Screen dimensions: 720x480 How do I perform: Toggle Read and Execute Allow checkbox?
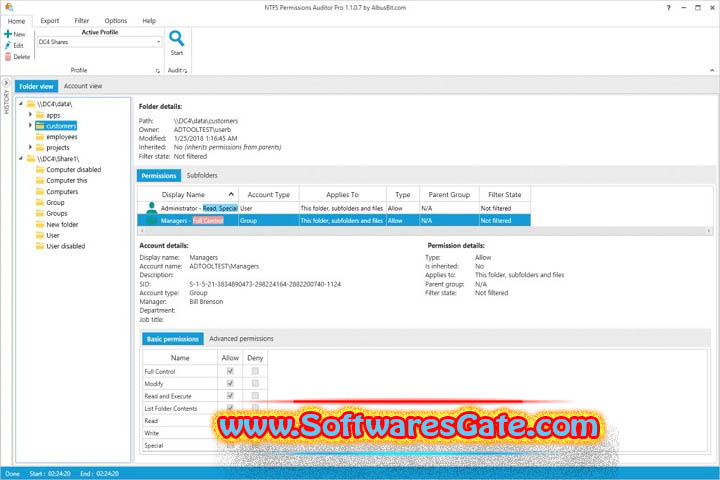(230, 396)
